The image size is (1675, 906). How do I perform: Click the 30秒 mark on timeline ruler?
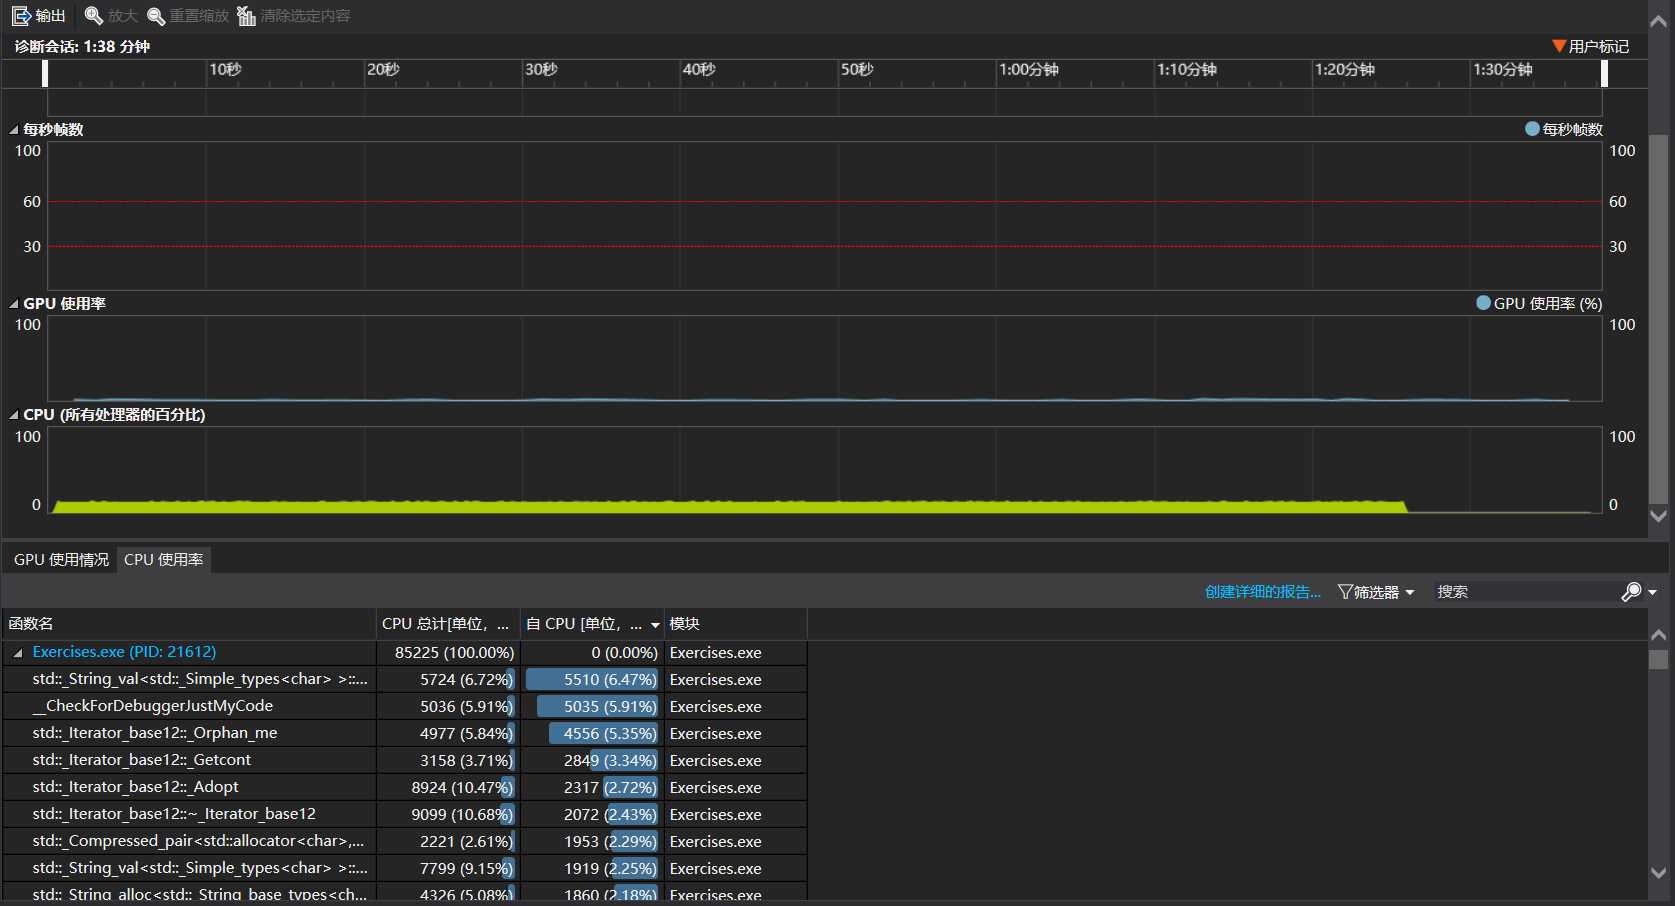(541, 69)
